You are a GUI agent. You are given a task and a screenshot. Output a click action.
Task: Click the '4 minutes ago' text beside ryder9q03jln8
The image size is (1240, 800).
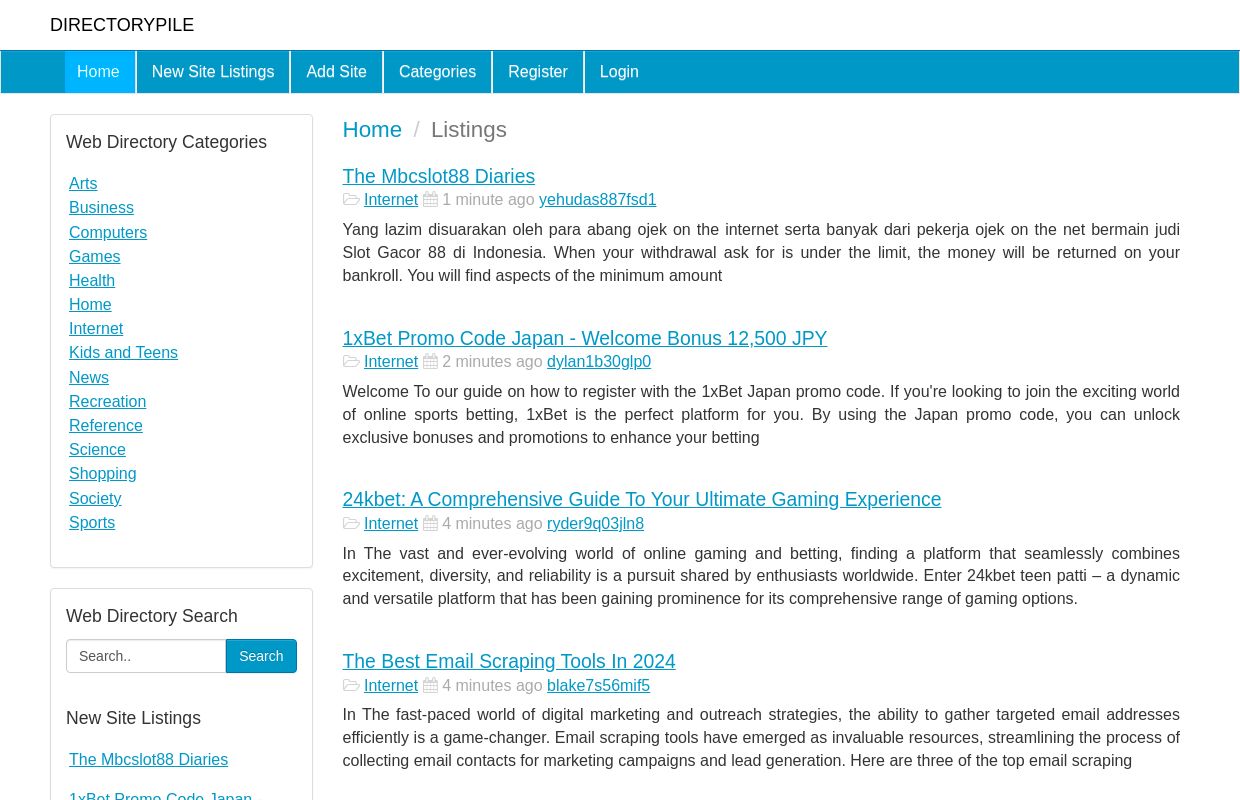coord(492,524)
